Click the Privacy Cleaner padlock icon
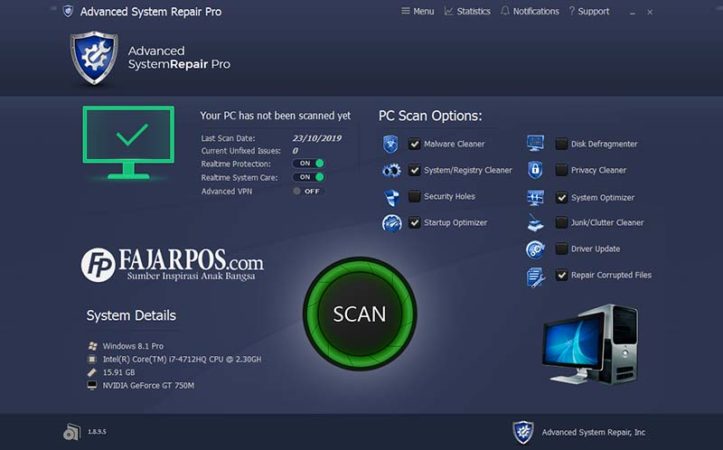 pyautogui.click(x=535, y=170)
